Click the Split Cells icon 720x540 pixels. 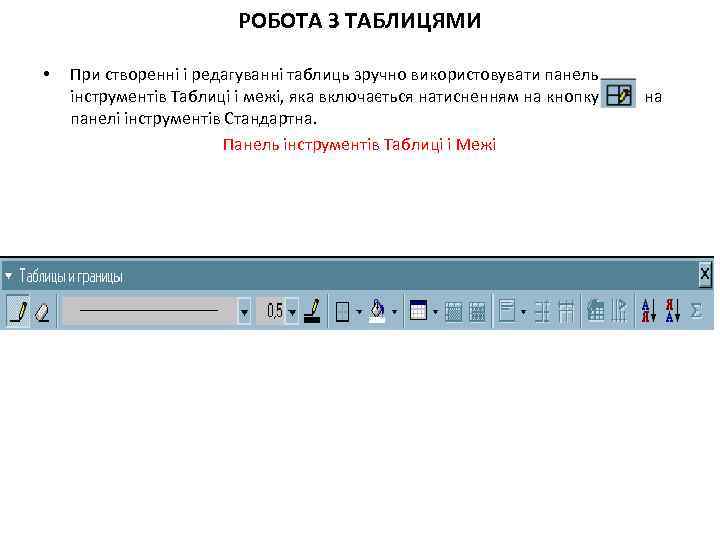(478, 312)
